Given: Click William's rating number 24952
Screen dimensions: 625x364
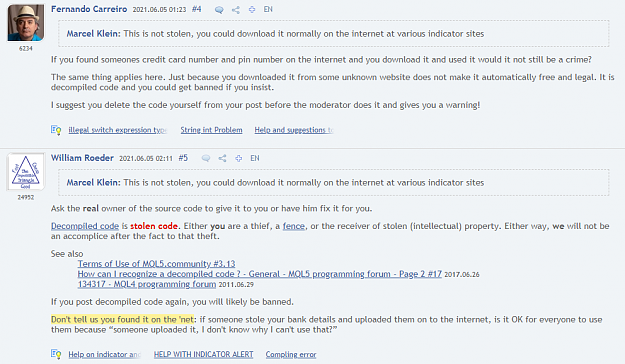Looking at the screenshot, I should [x=26, y=197].
